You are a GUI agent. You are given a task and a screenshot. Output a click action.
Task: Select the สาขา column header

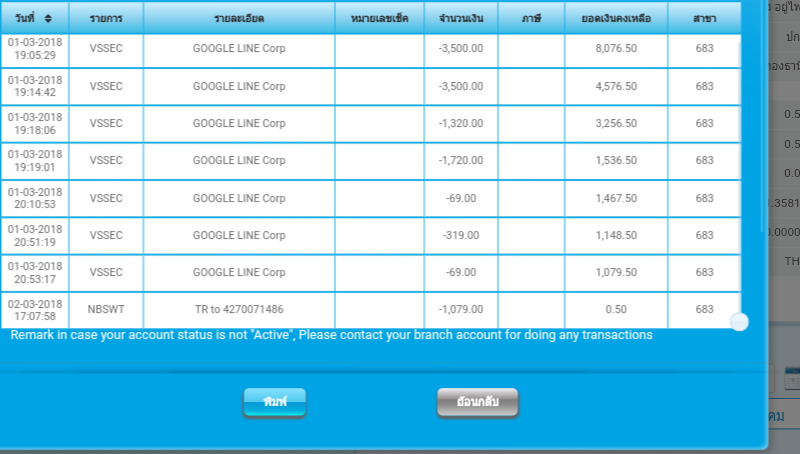click(704, 18)
